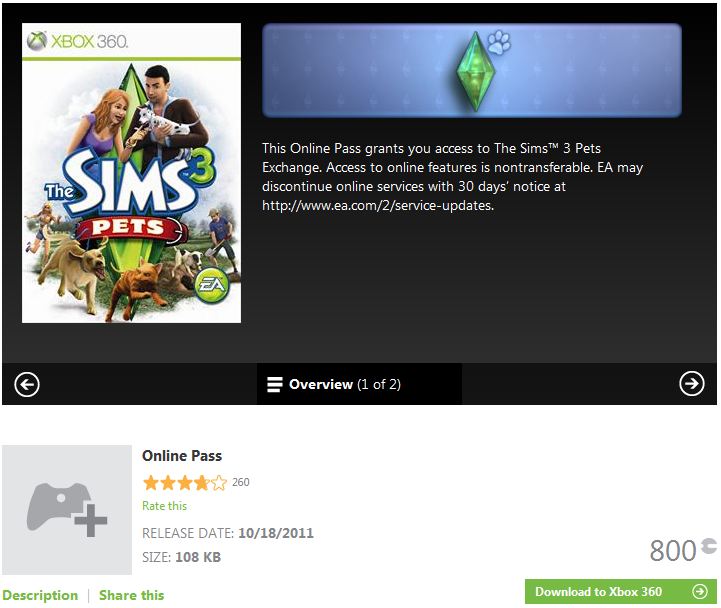Click the Overview list icon

click(x=275, y=384)
